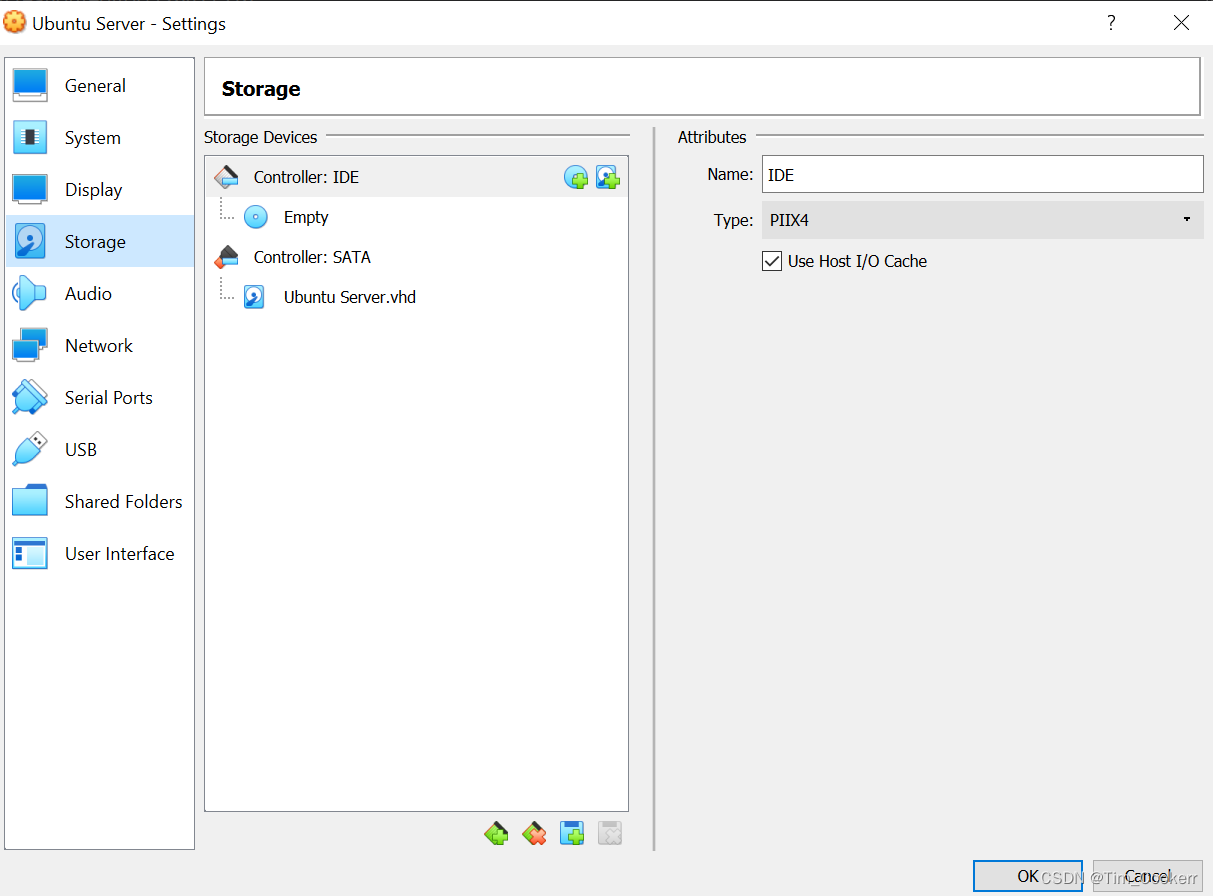This screenshot has height=896, width=1213.
Task: Click the USB plug icon
Action: (x=30, y=450)
